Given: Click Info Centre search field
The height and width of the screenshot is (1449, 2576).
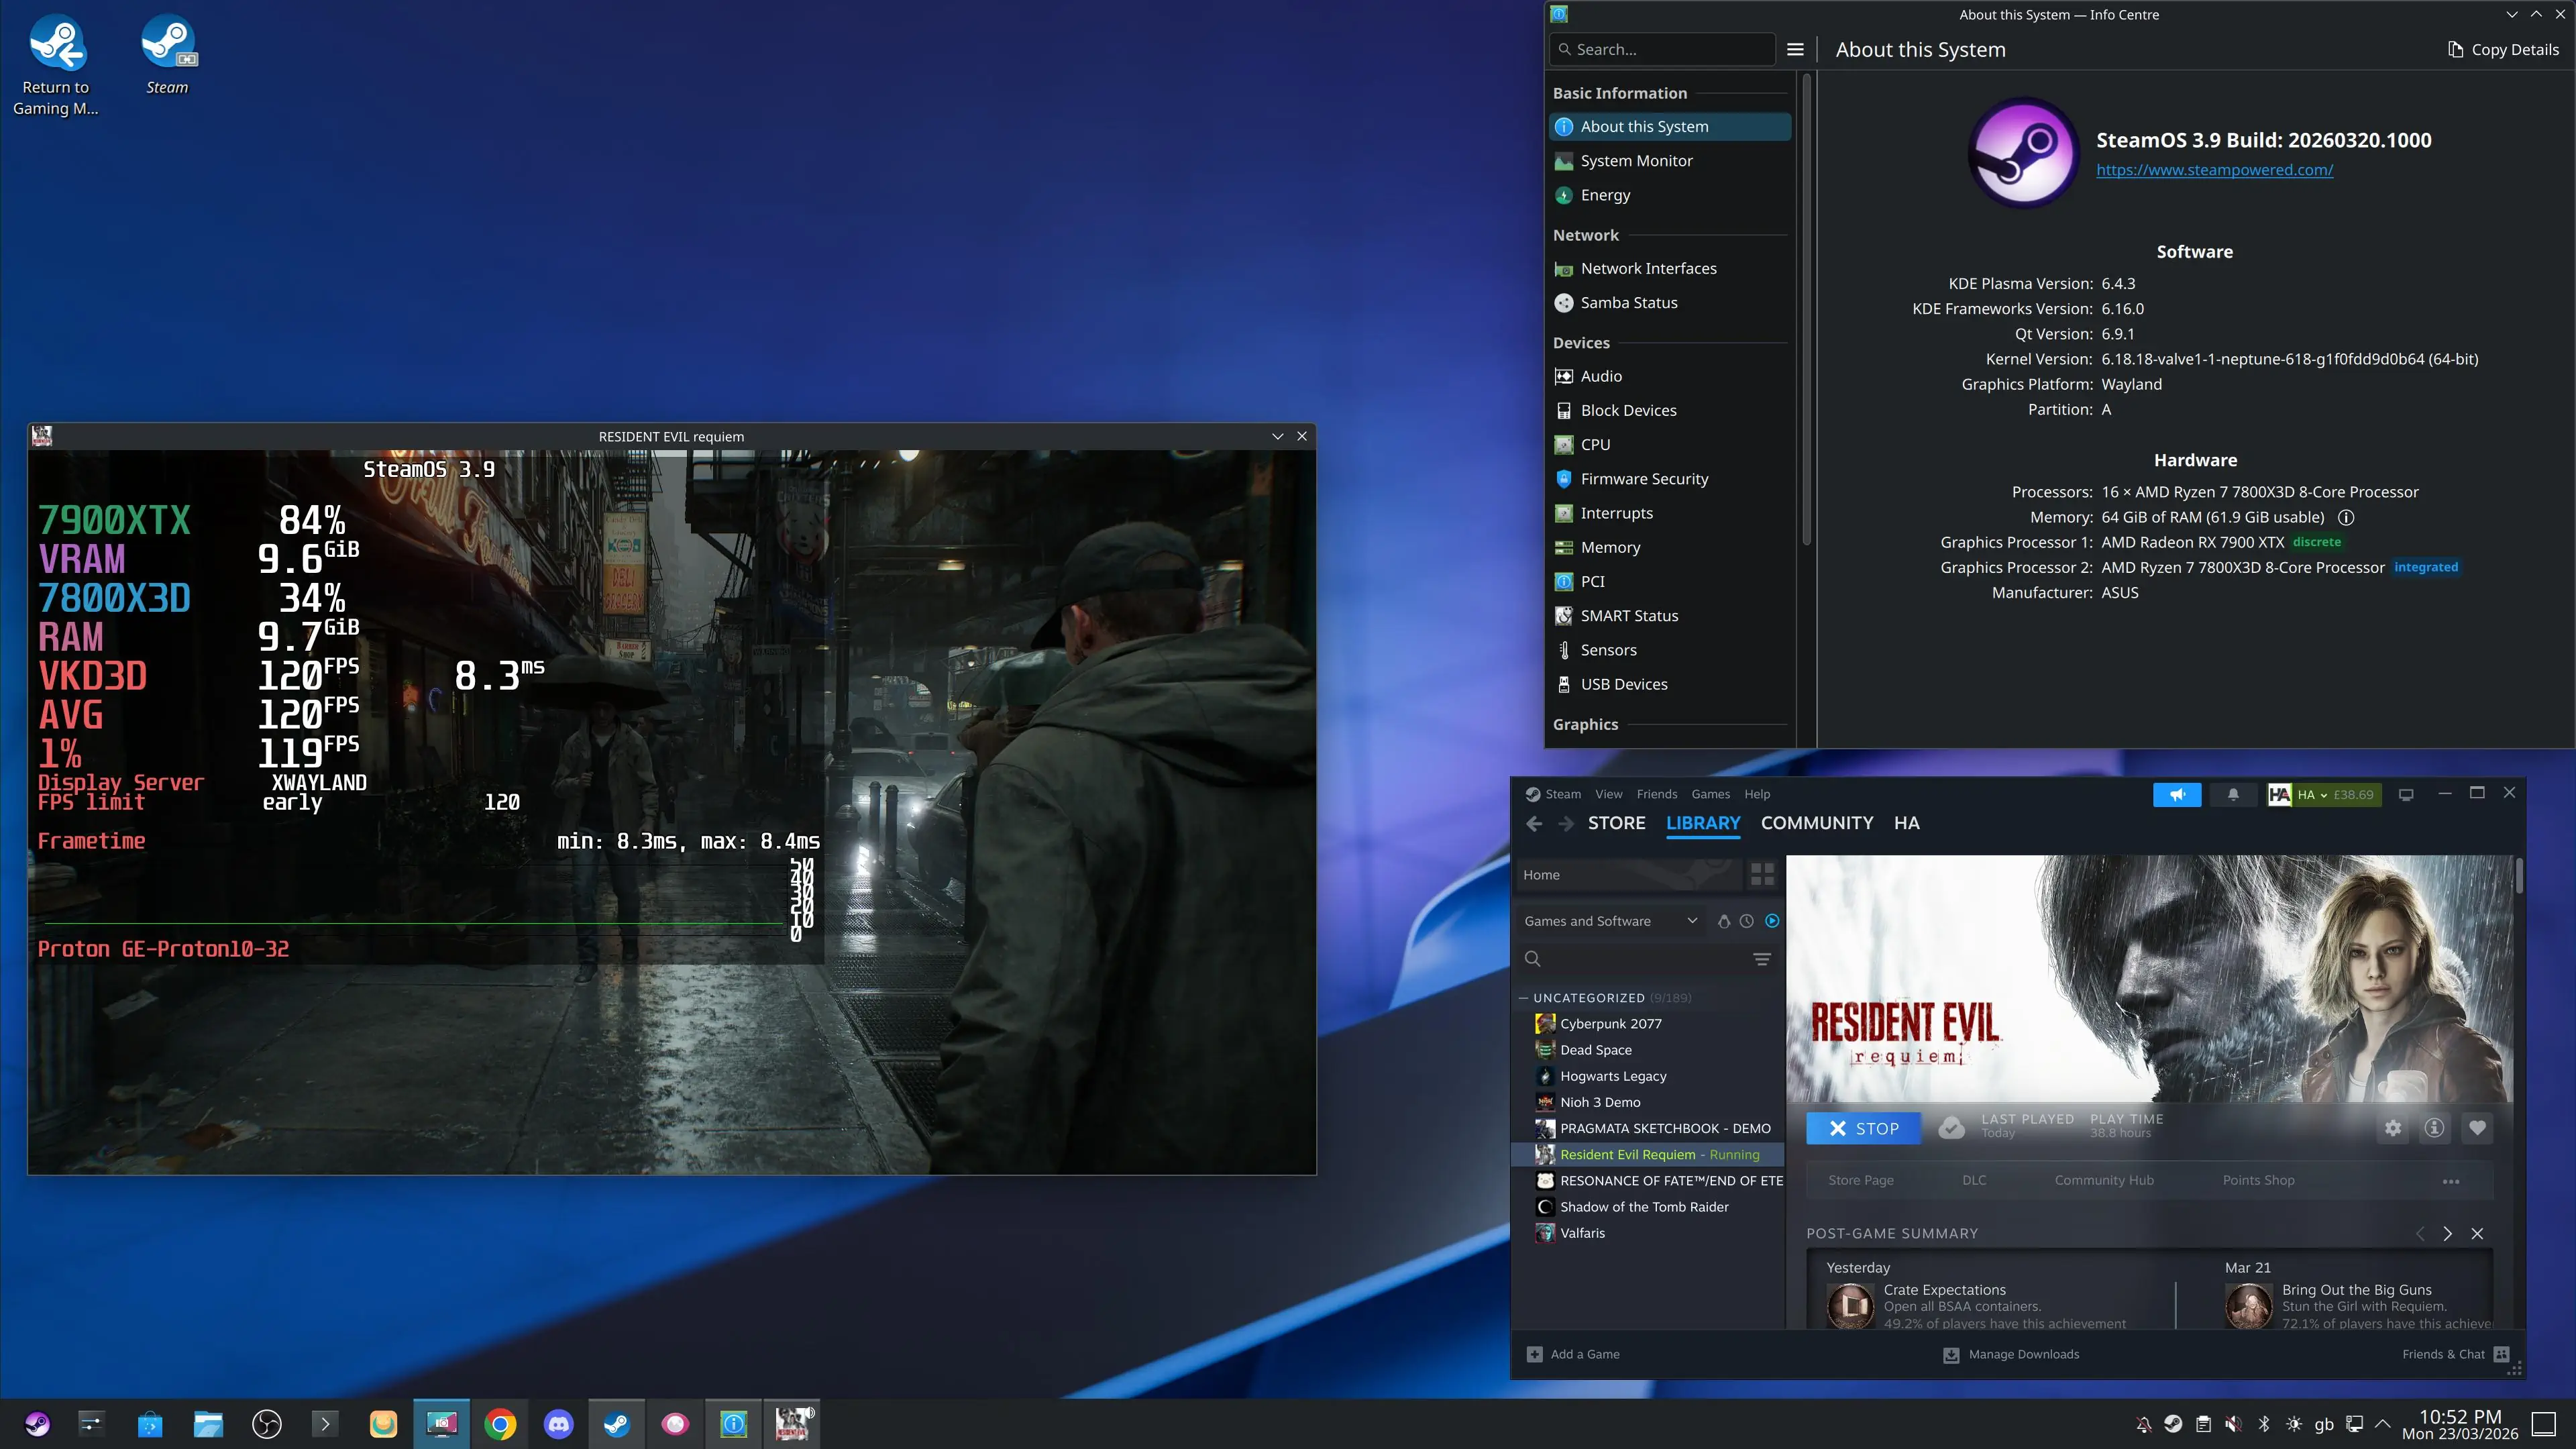Looking at the screenshot, I should click(x=1662, y=49).
